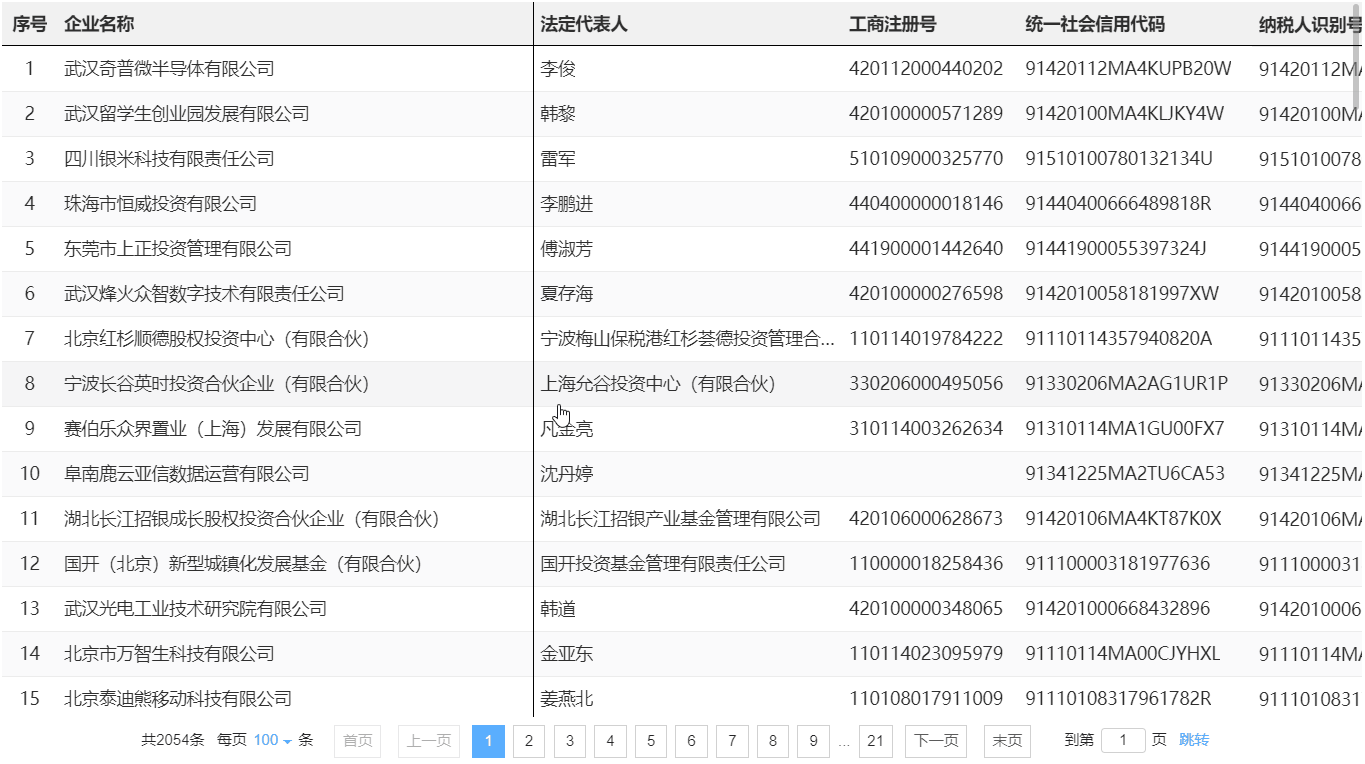Open page 5 of company results
This screenshot has width=1365, height=764.
[650, 741]
